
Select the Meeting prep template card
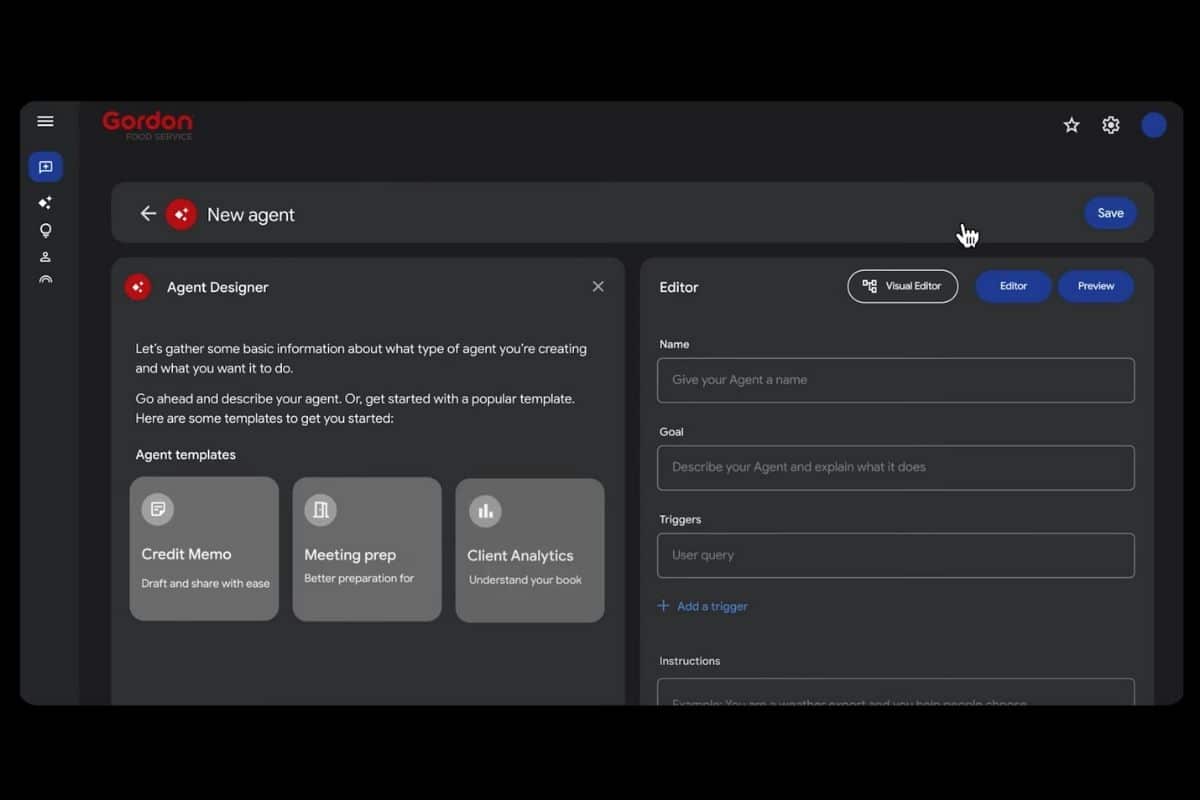coord(367,549)
